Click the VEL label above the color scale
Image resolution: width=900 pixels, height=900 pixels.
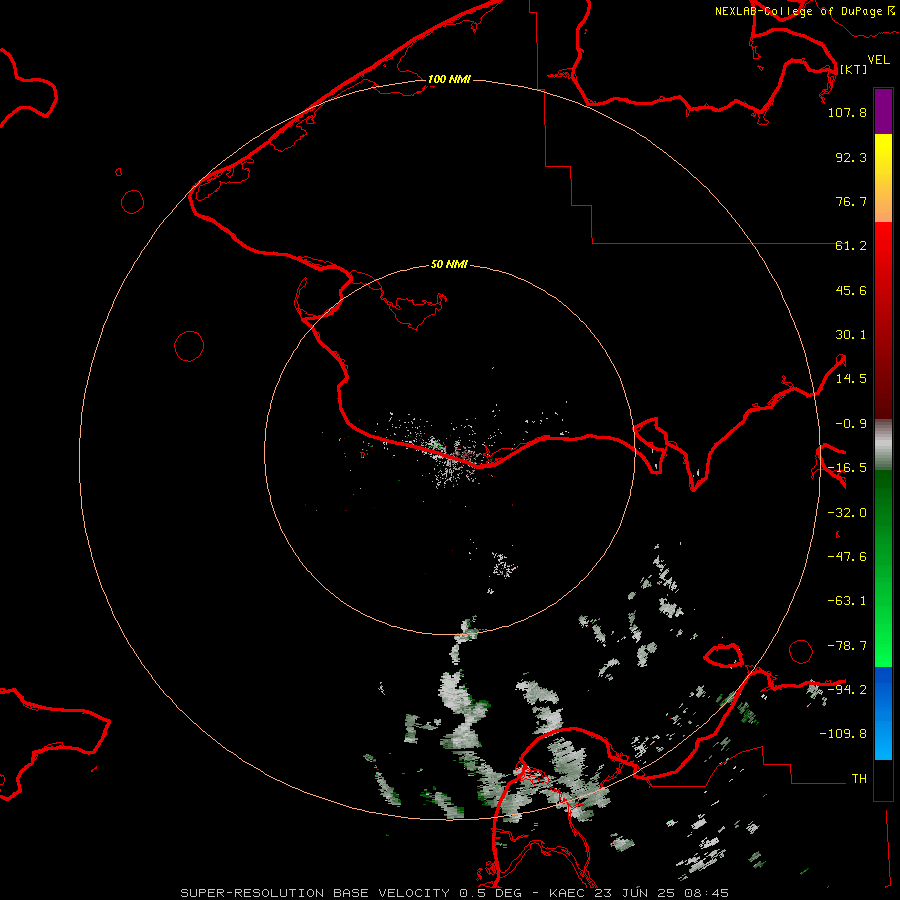[x=878, y=59]
